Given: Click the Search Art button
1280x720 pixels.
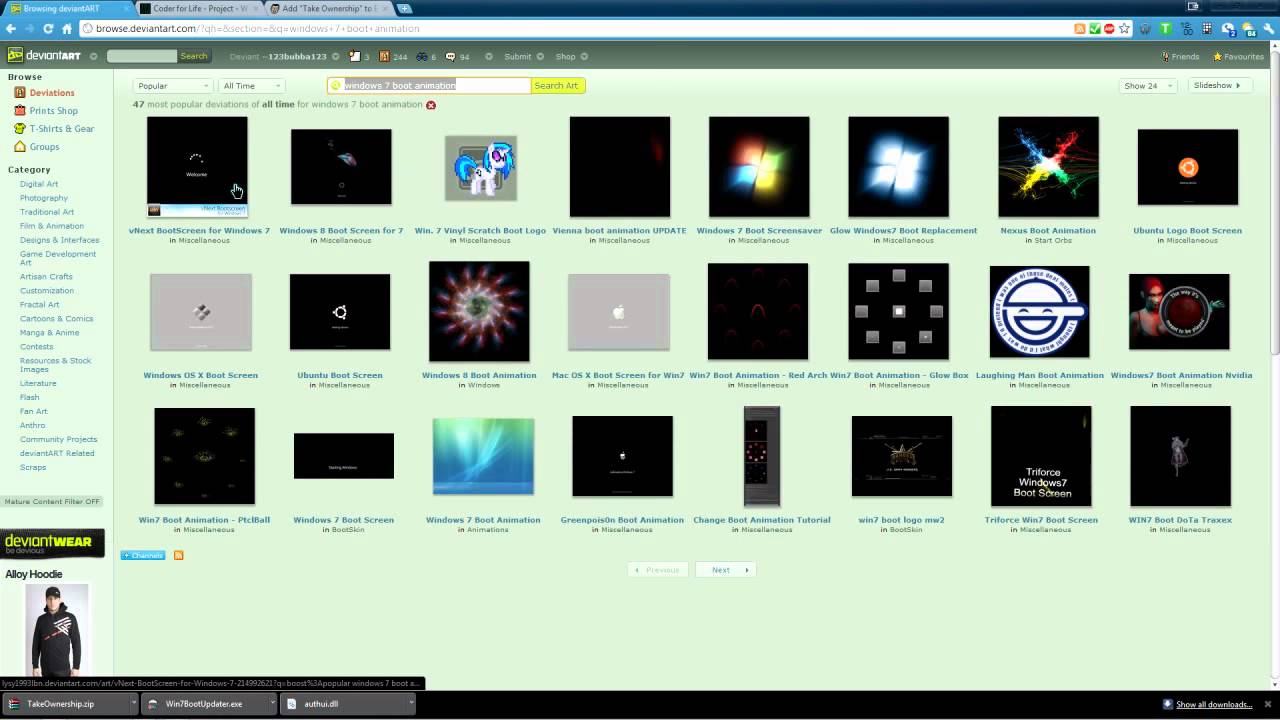Looking at the screenshot, I should click(557, 86).
